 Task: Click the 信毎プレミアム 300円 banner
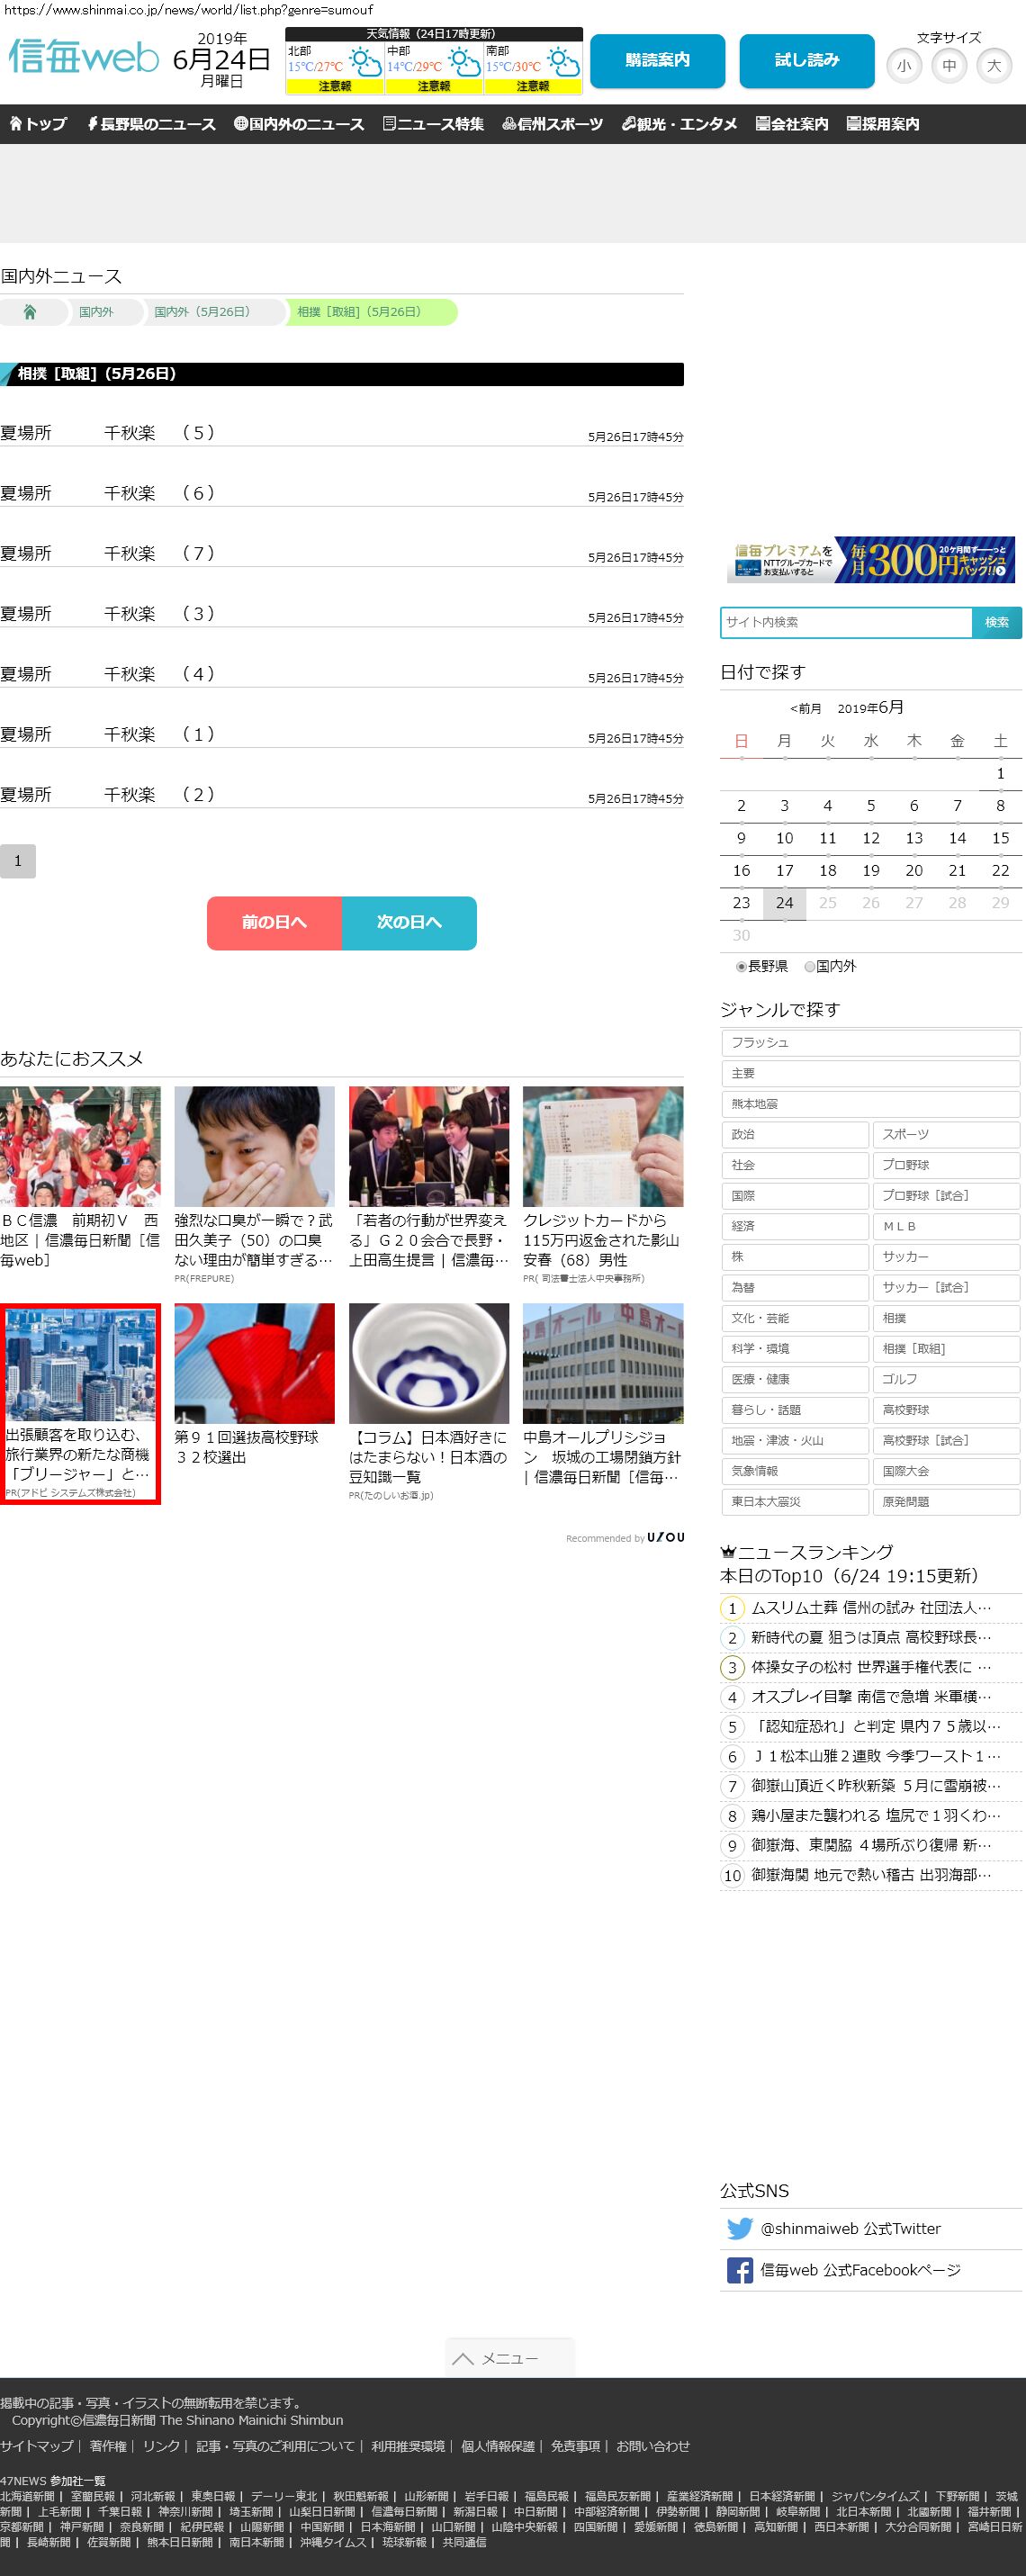(x=870, y=560)
